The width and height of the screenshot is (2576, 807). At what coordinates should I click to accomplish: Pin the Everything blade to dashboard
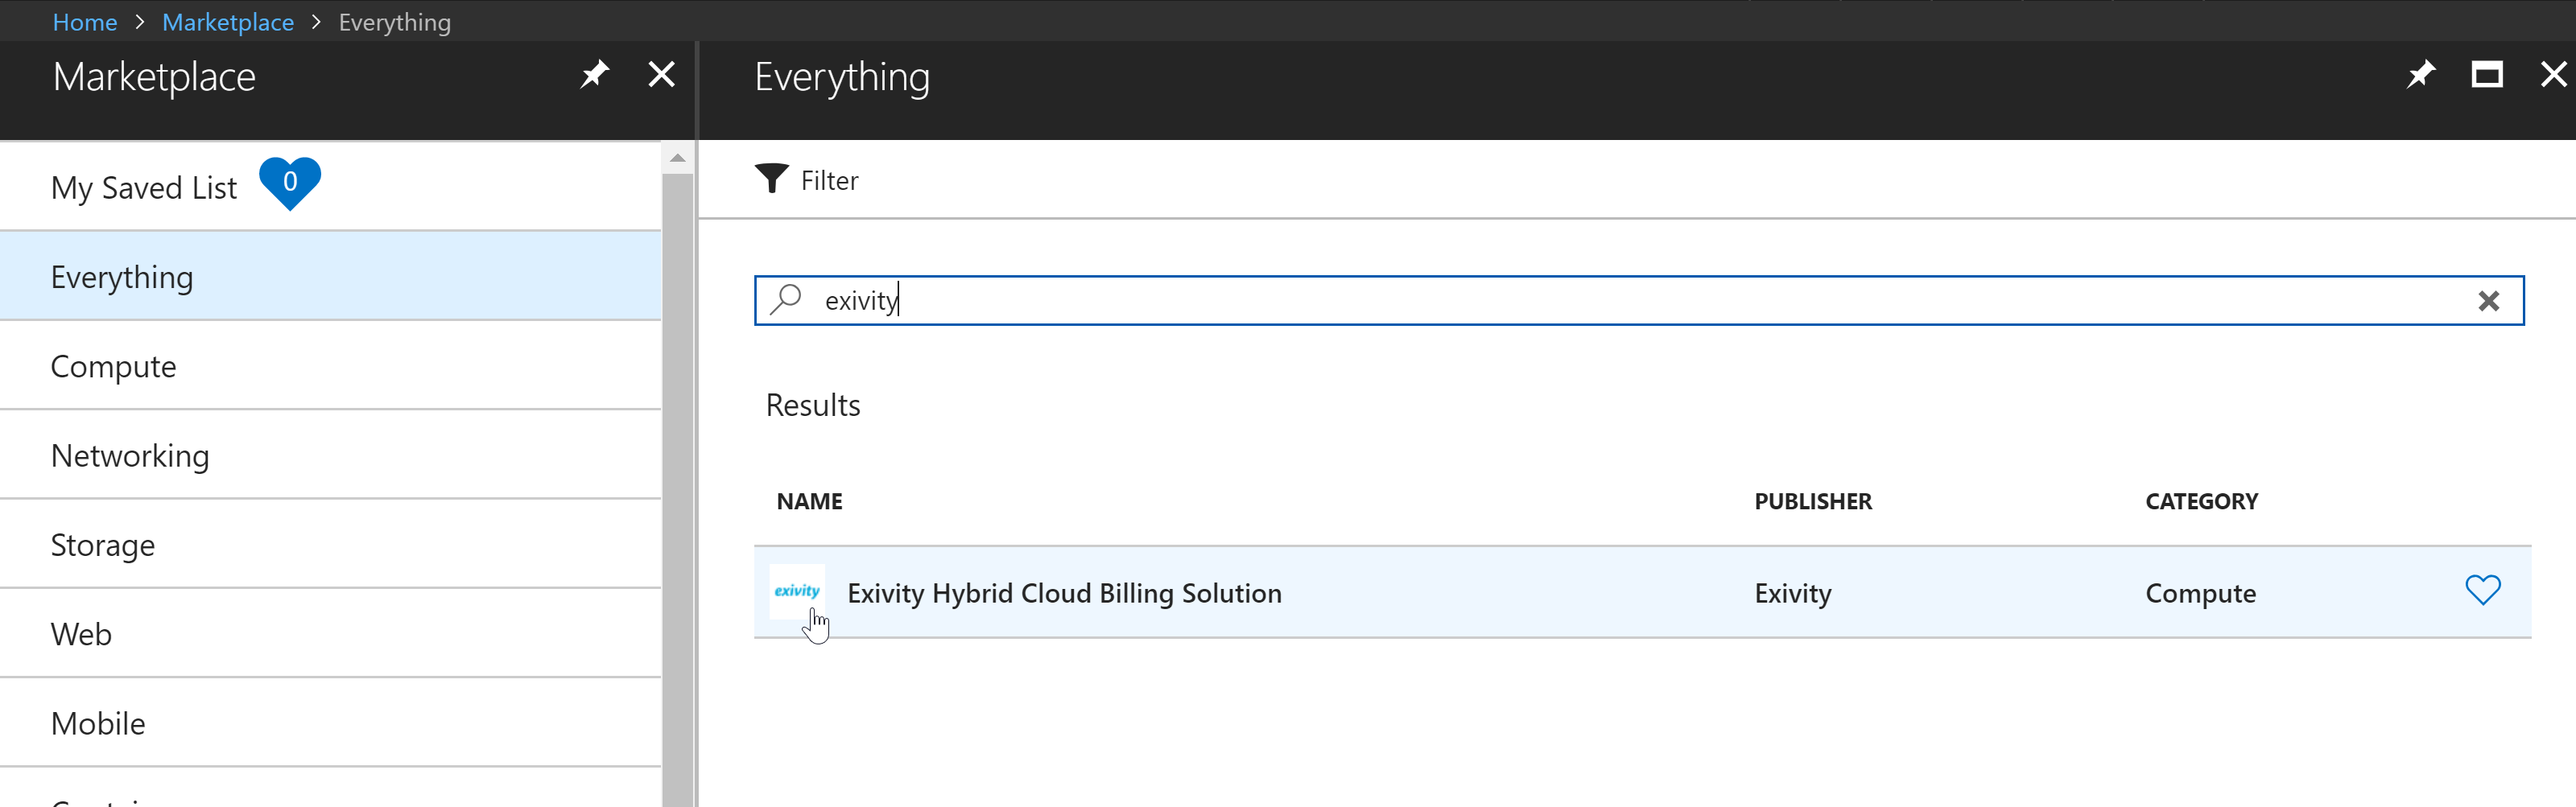point(2420,74)
